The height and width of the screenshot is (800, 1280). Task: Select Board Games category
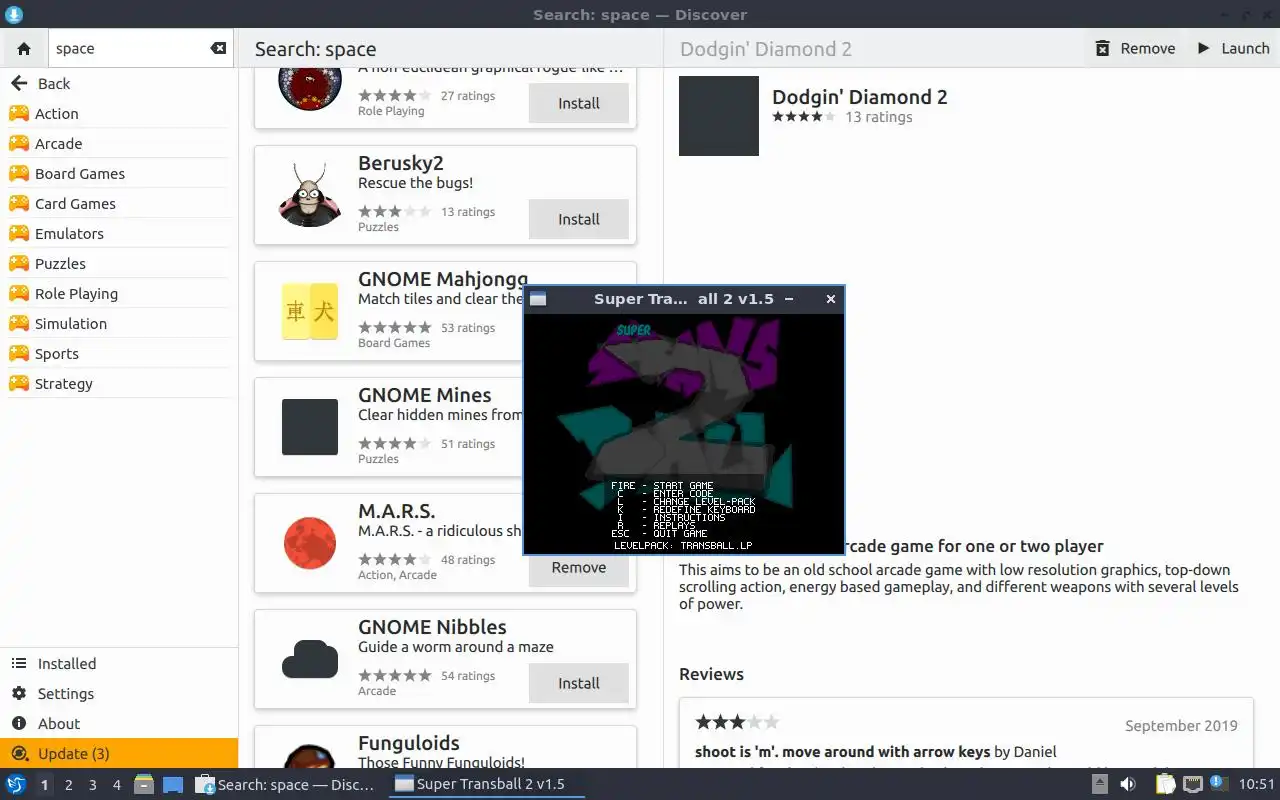click(x=119, y=174)
